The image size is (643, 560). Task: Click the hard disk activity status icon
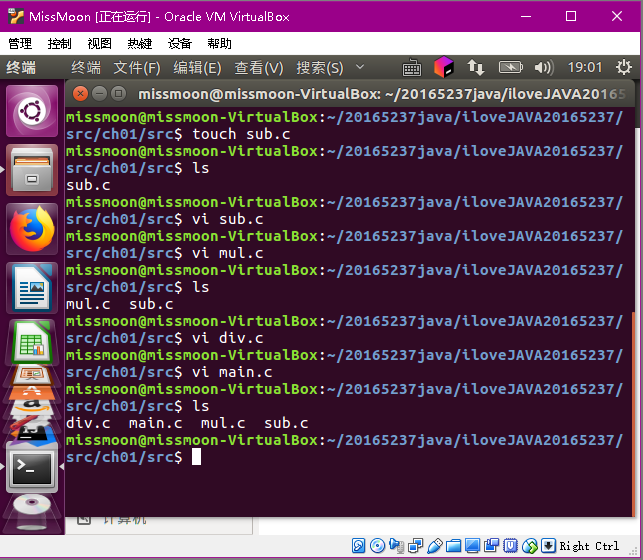coord(358,546)
